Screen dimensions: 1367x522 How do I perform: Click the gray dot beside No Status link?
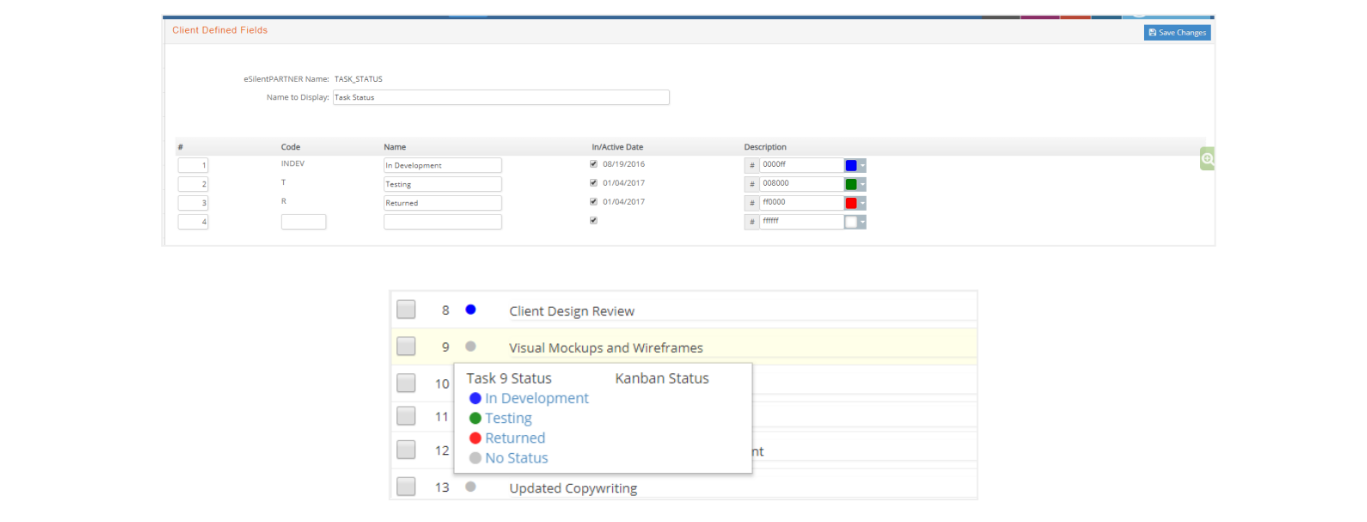pyautogui.click(x=475, y=458)
